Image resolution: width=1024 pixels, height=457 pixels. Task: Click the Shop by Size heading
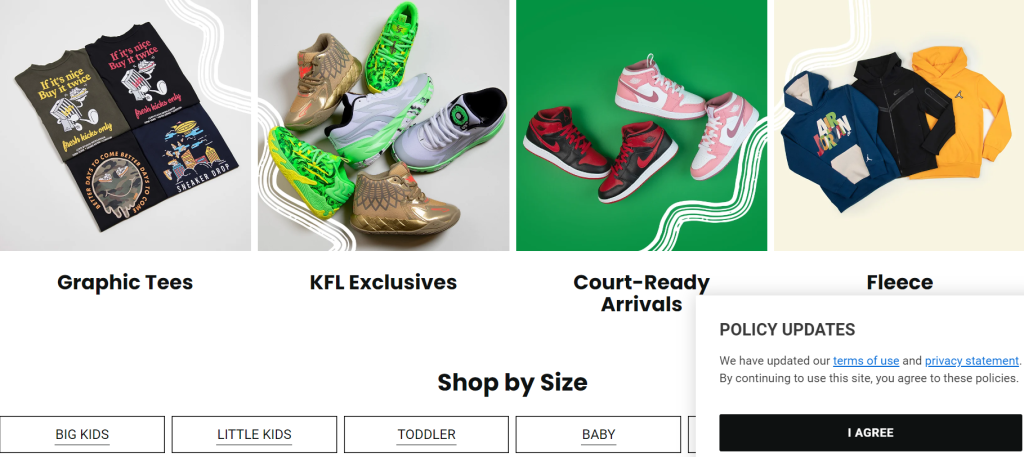tap(512, 382)
